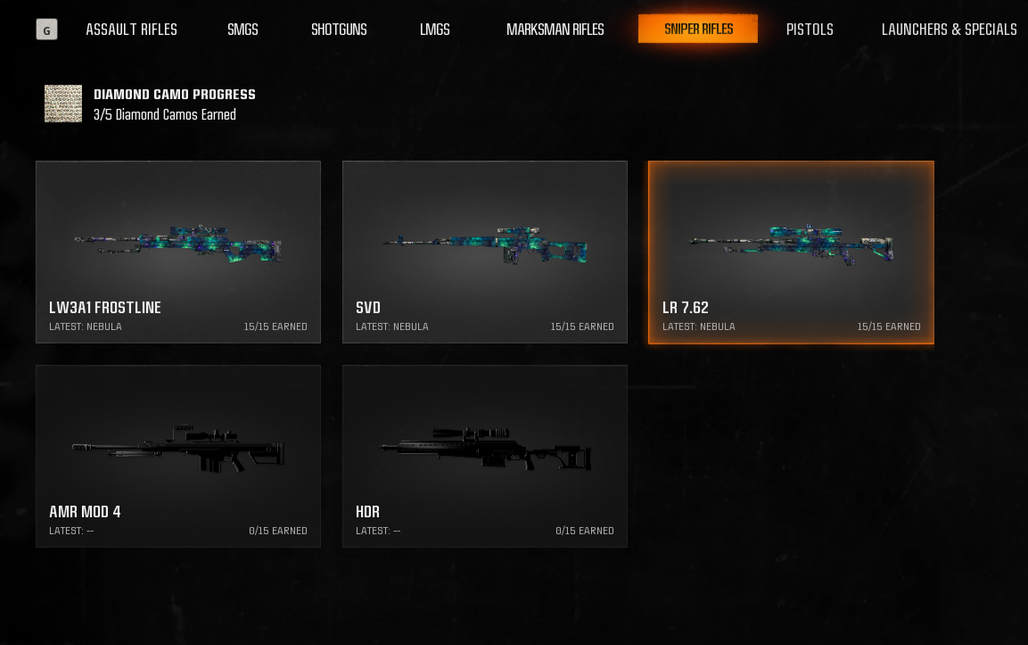Switch to the SMGs tab
This screenshot has width=1028, height=645.
click(243, 29)
